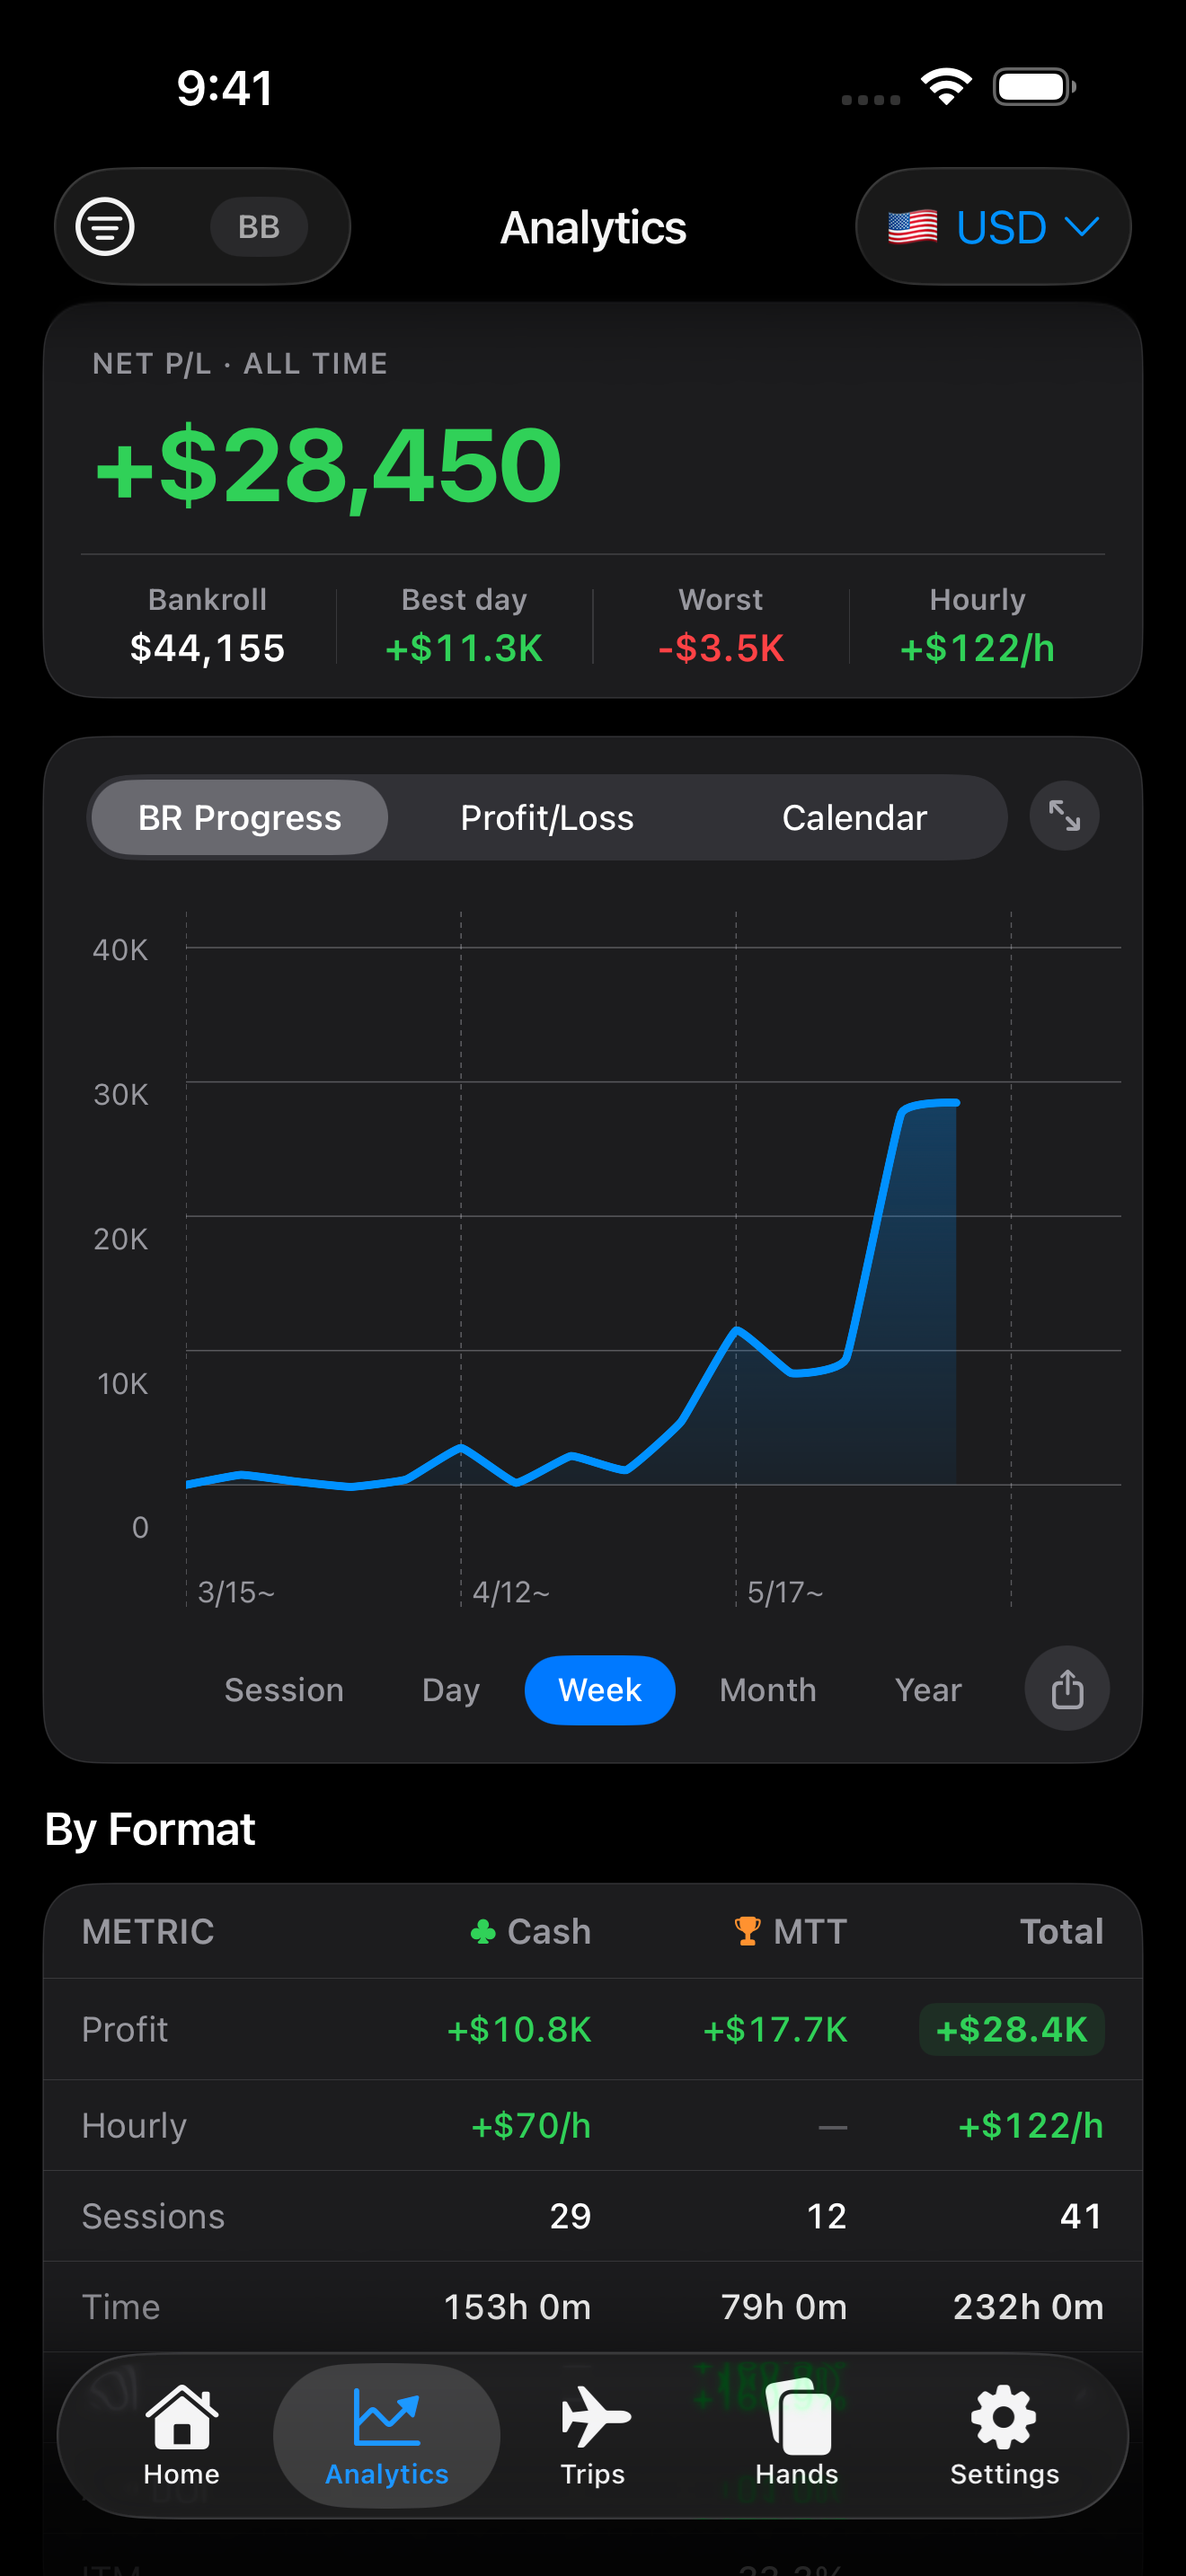Select the BR Progress segment
This screenshot has height=2576, width=1186.
click(240, 818)
